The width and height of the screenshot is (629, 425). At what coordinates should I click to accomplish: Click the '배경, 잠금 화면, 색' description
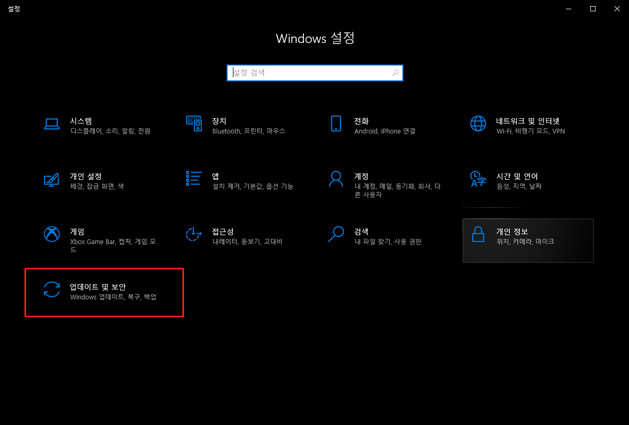97,187
